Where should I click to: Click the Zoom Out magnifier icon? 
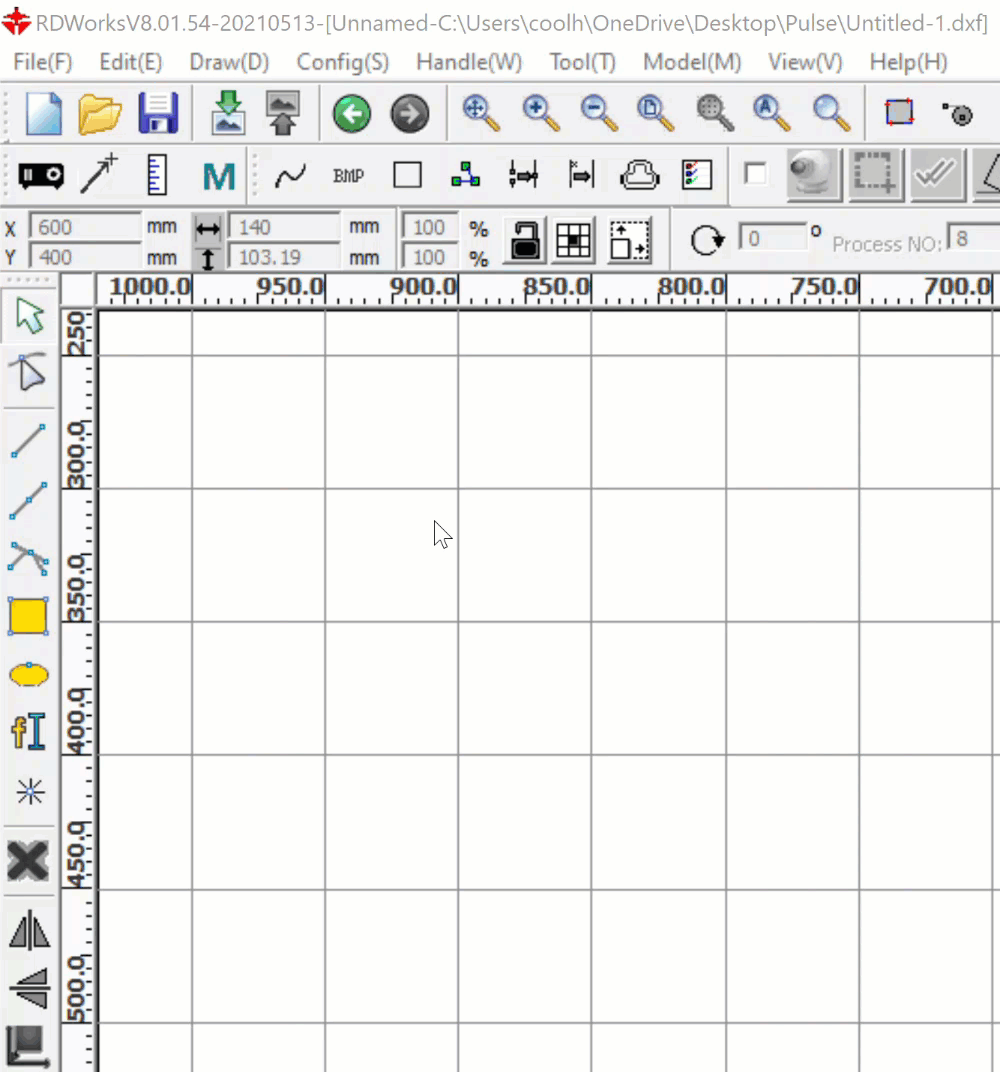tap(599, 113)
